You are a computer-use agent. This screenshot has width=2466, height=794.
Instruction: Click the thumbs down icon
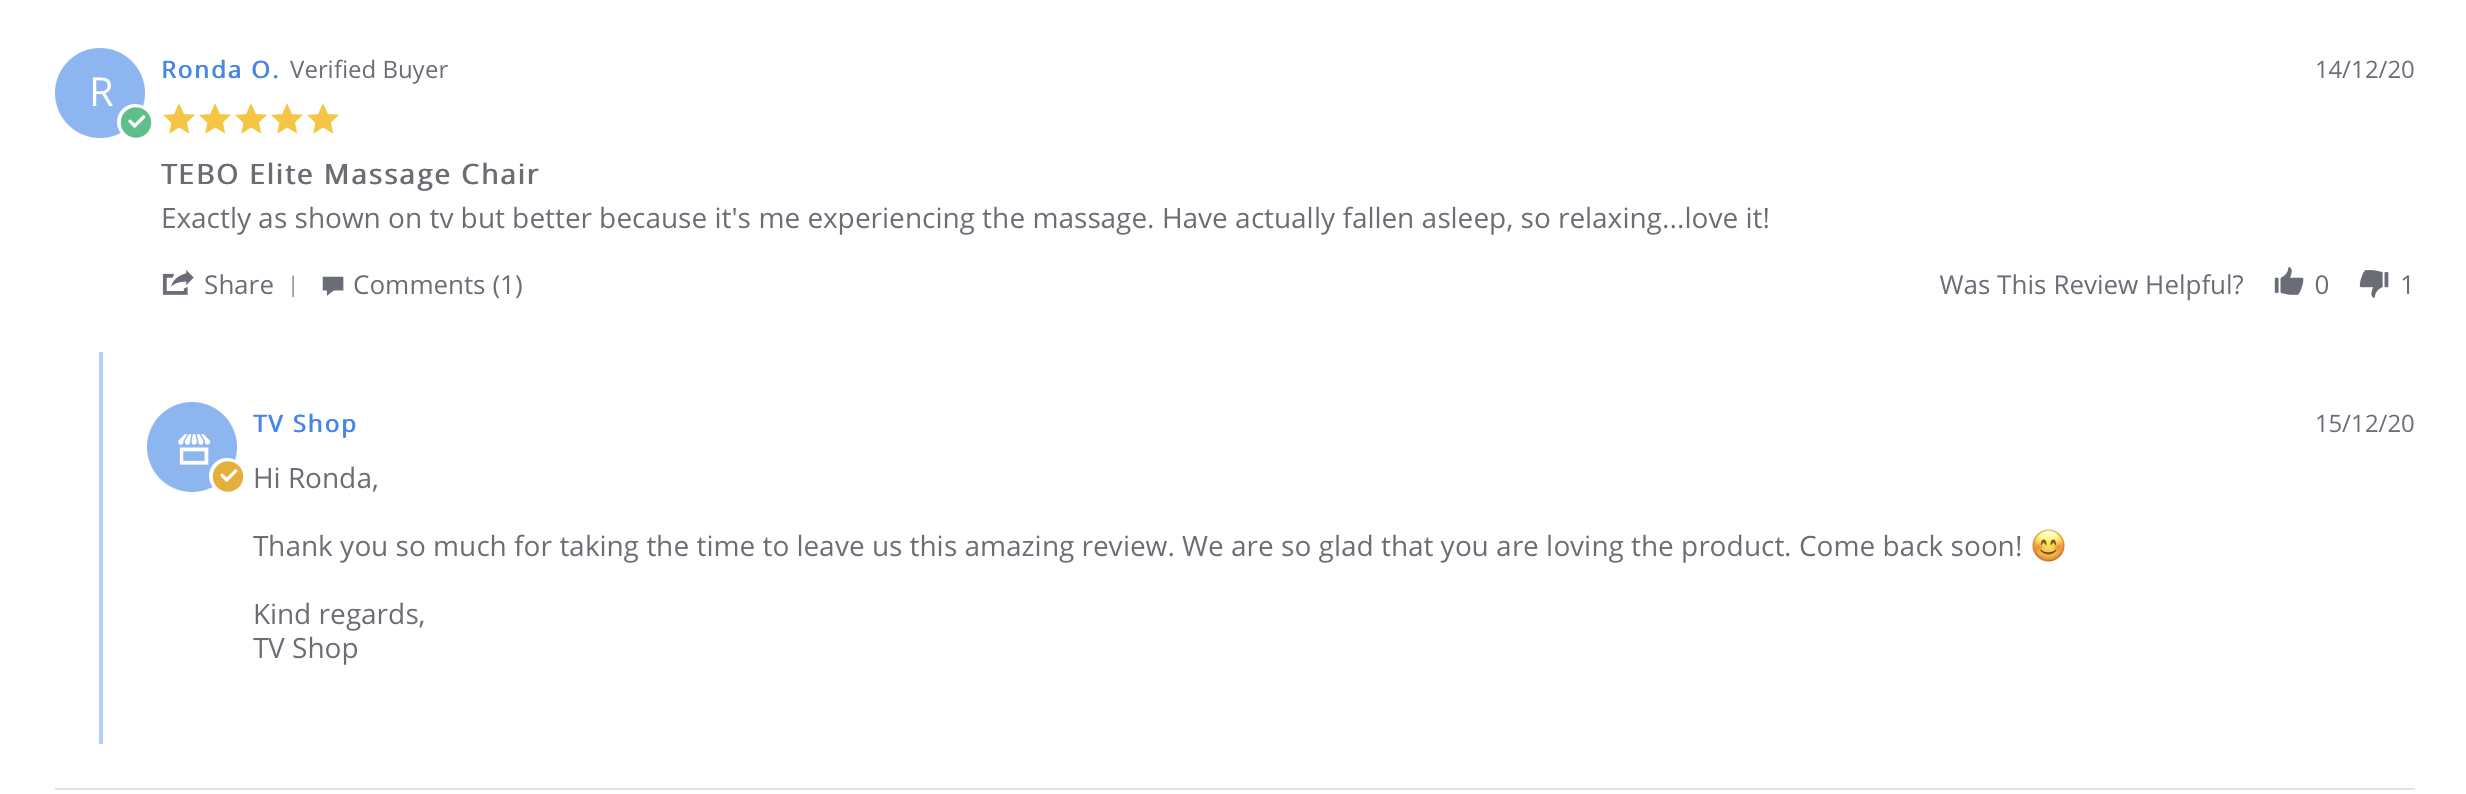[2374, 284]
